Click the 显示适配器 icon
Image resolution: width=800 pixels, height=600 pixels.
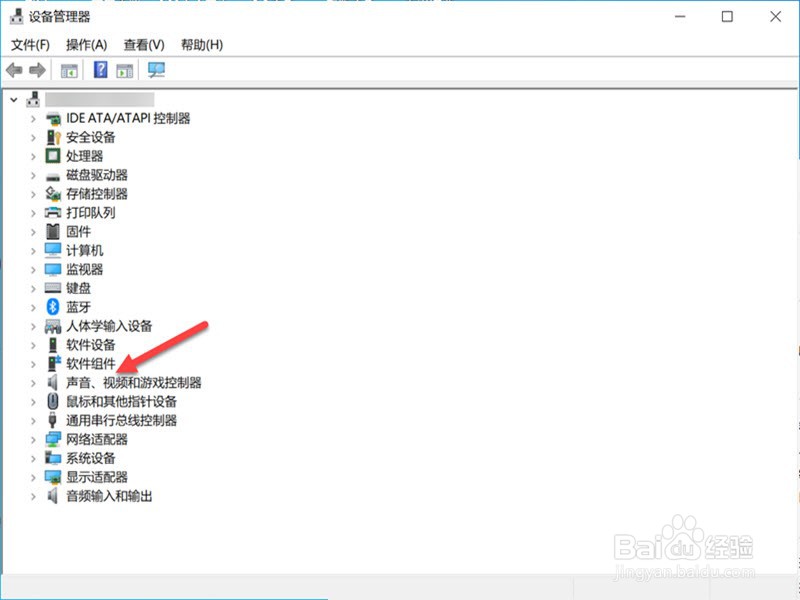[x=53, y=477]
